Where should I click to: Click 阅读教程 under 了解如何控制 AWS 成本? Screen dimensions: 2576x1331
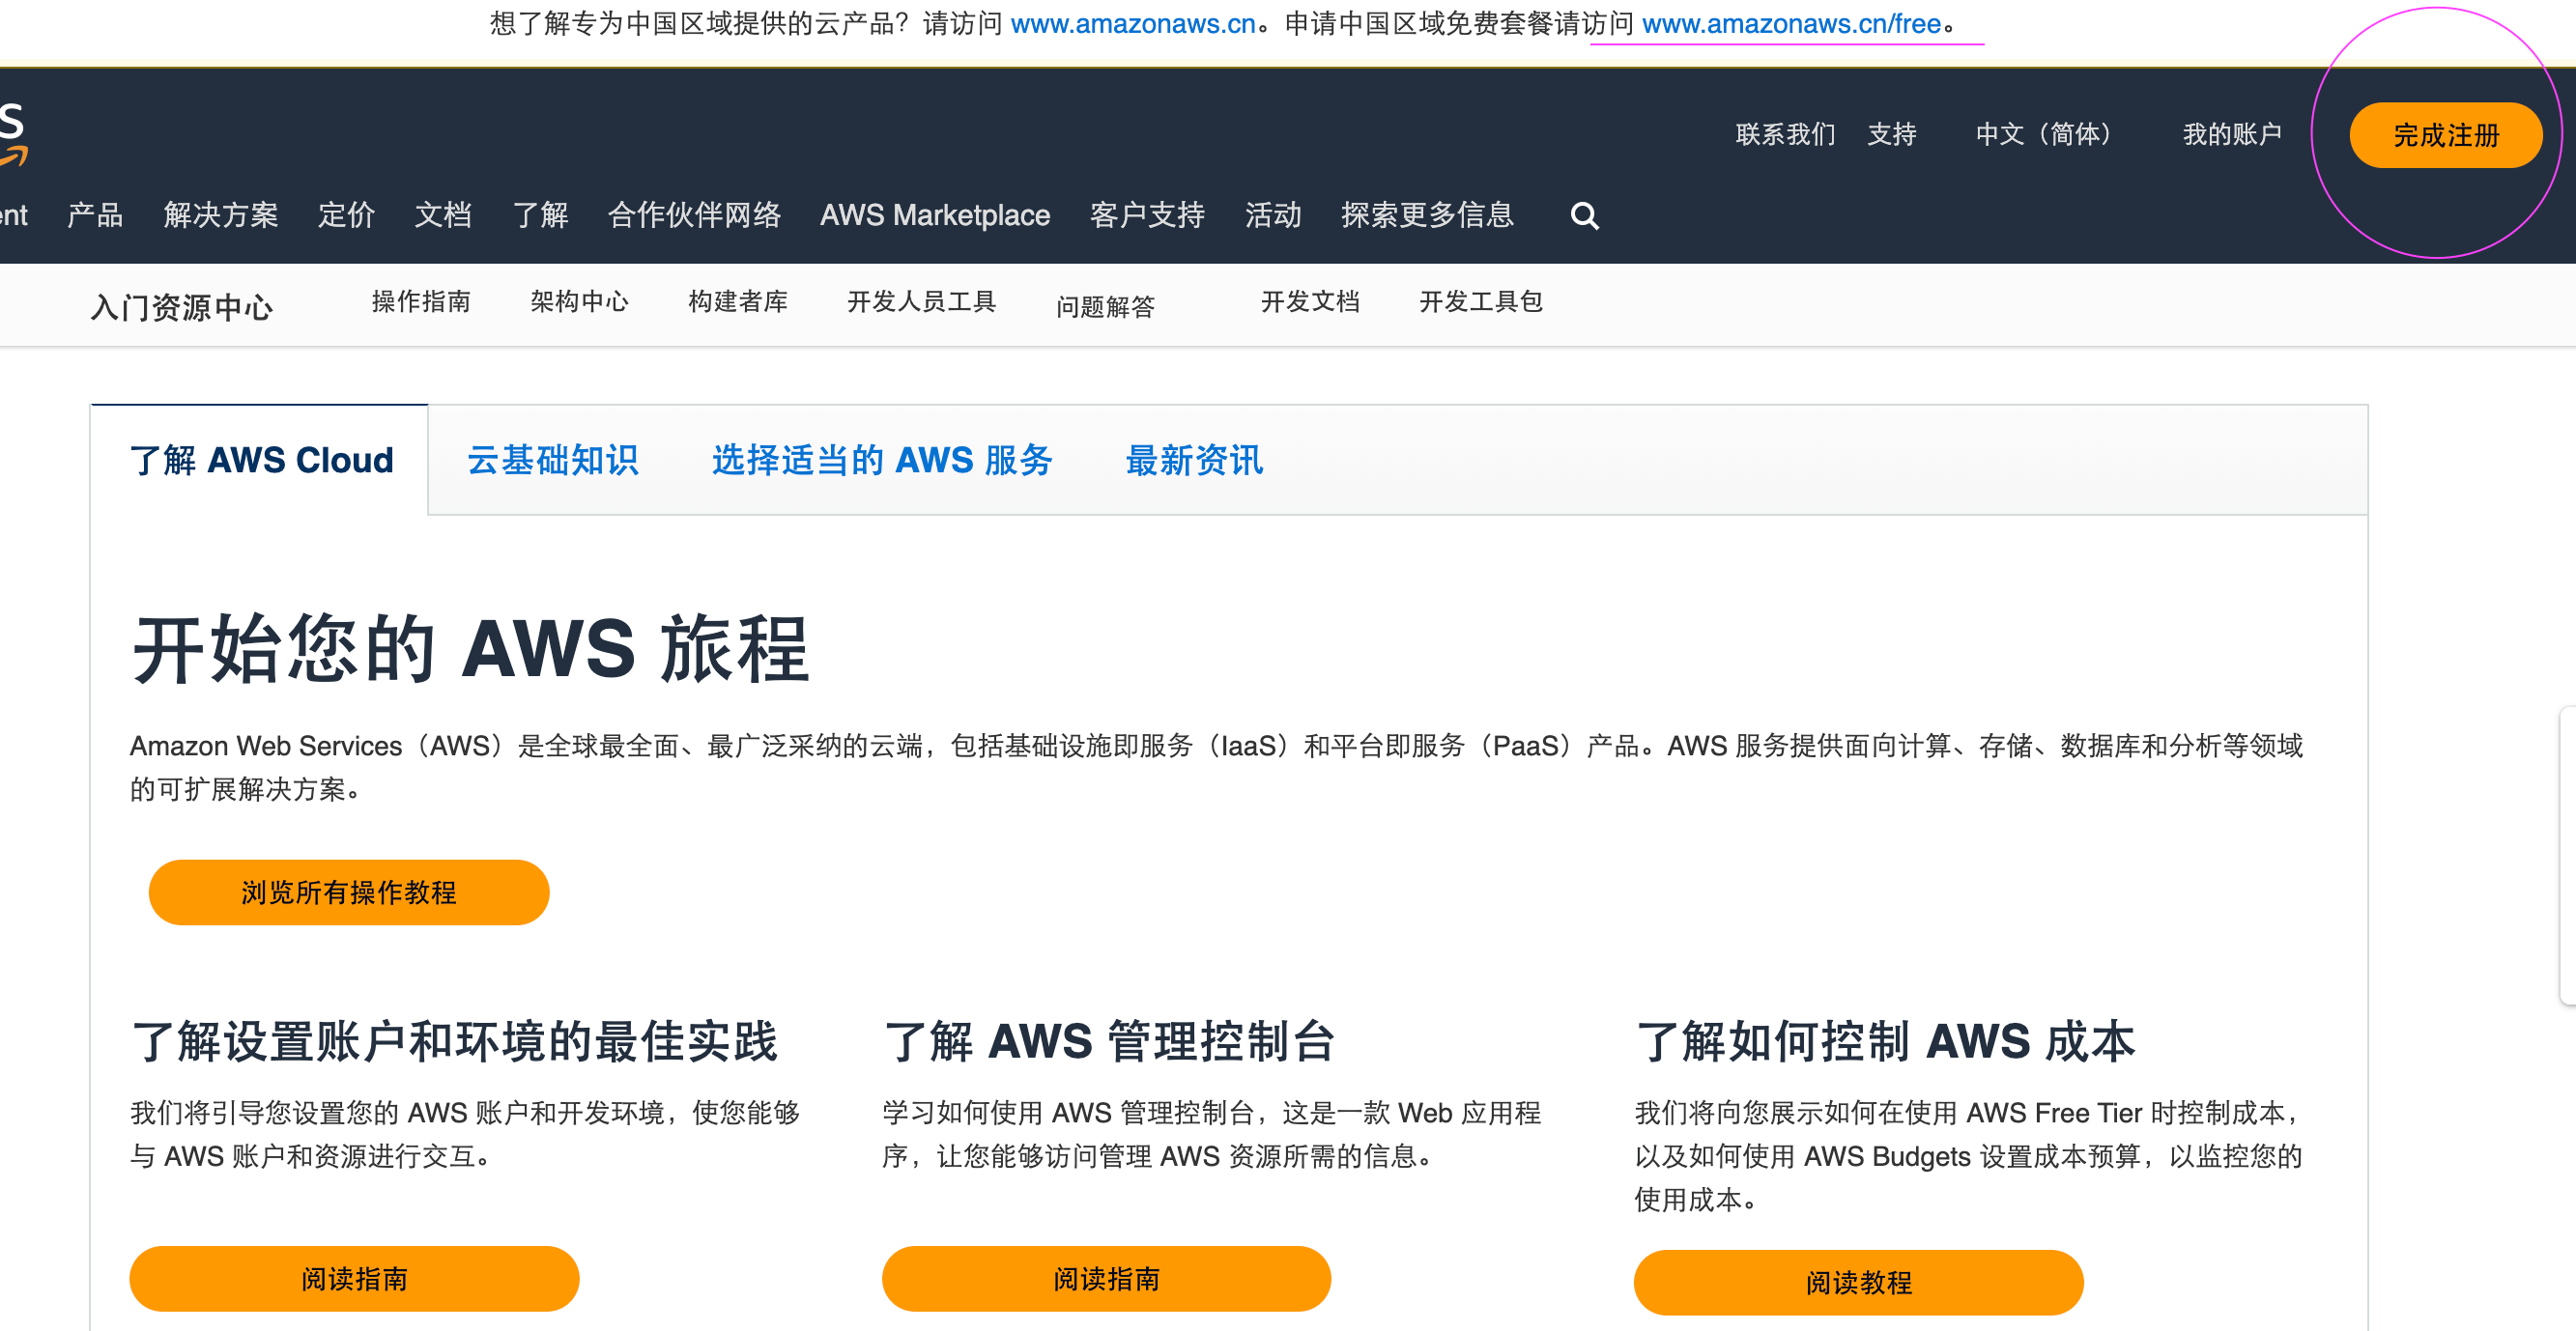click(1858, 1282)
